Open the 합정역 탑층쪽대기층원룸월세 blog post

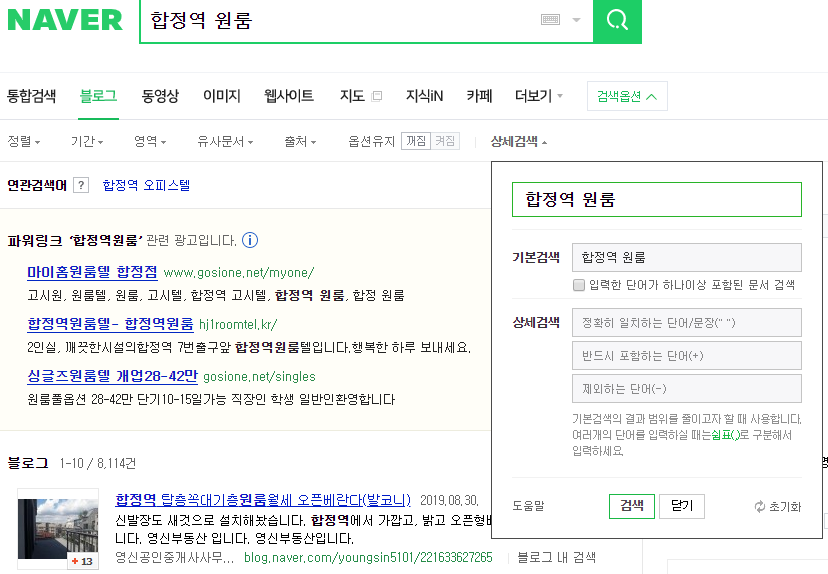(x=263, y=500)
